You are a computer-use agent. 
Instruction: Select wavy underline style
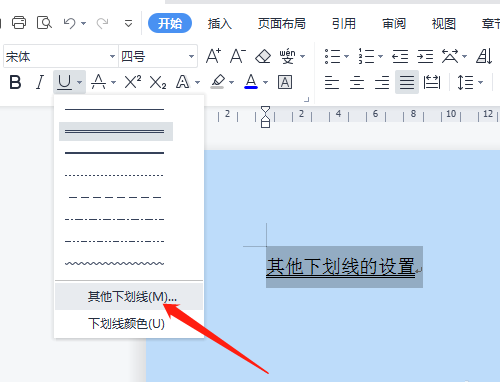click(115, 263)
